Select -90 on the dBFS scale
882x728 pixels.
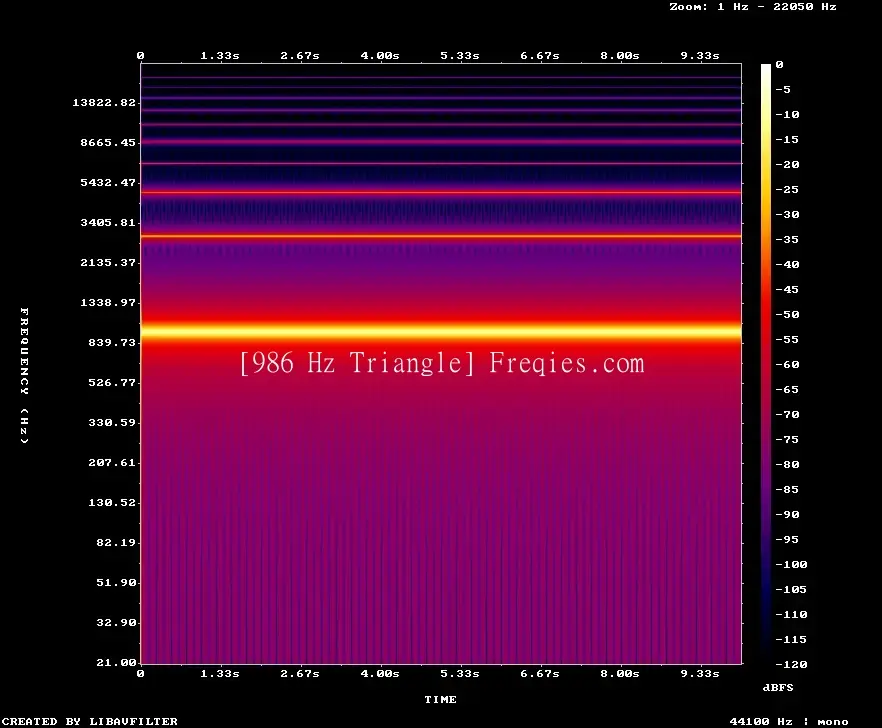787,514
